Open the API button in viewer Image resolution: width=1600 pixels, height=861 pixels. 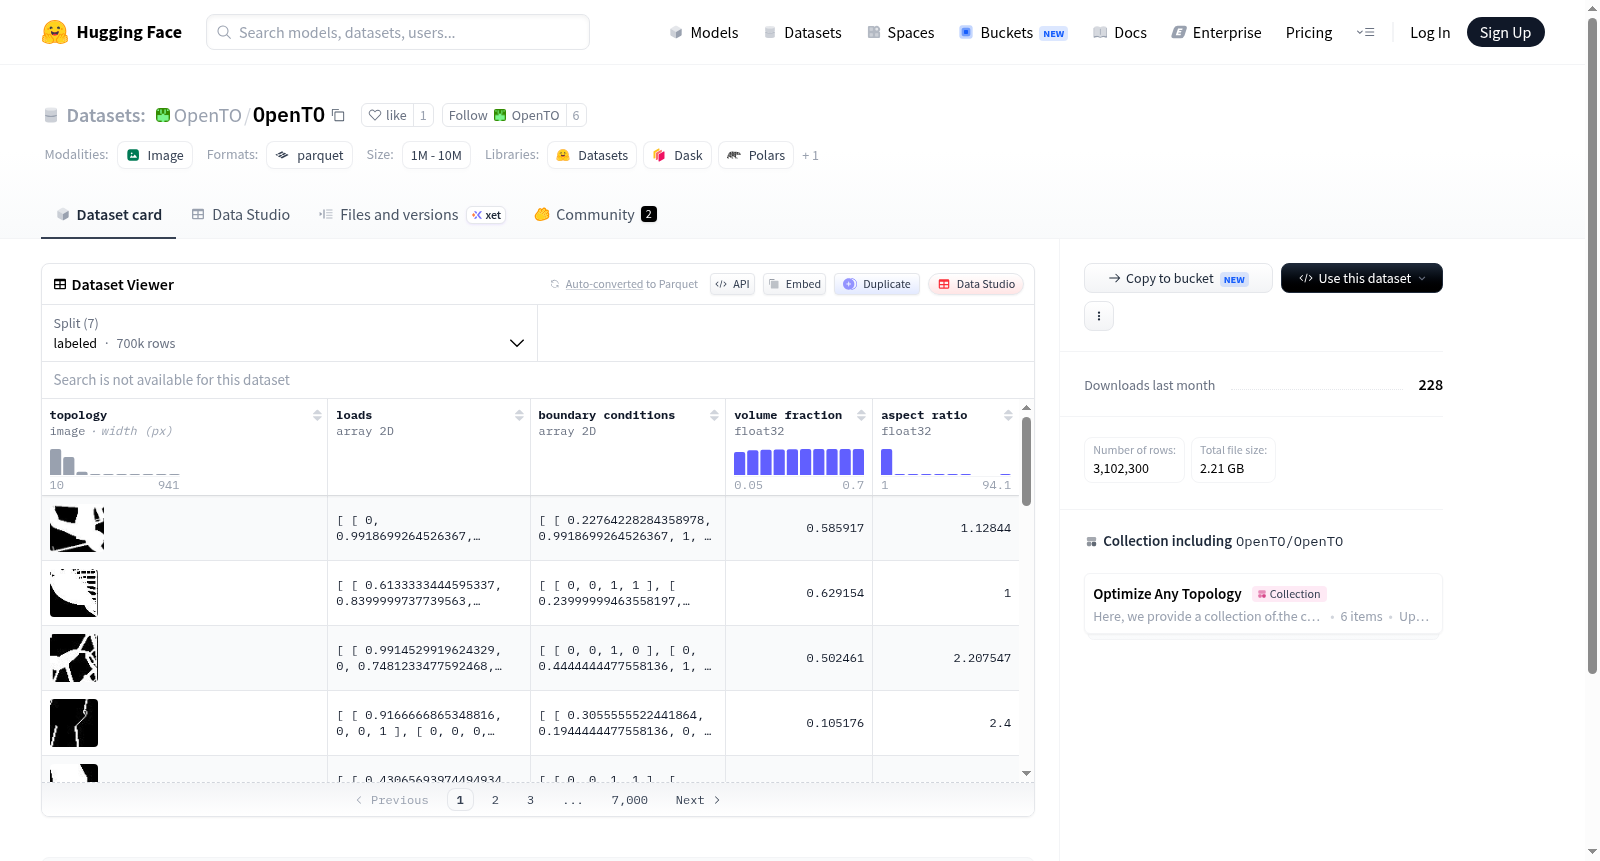pyautogui.click(x=732, y=284)
